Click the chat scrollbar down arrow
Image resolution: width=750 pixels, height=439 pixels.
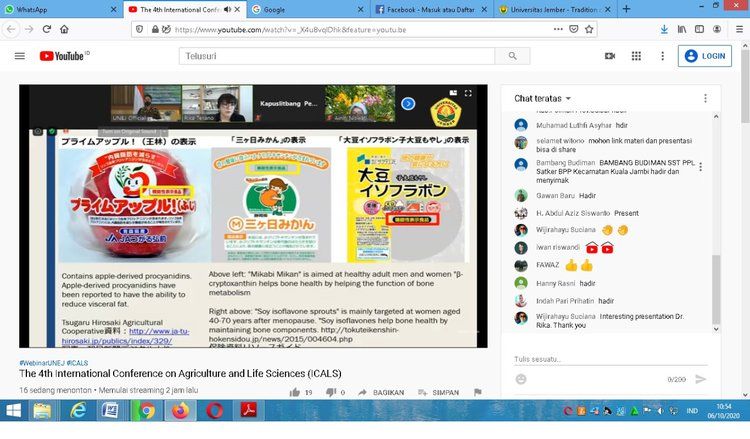tap(716, 329)
